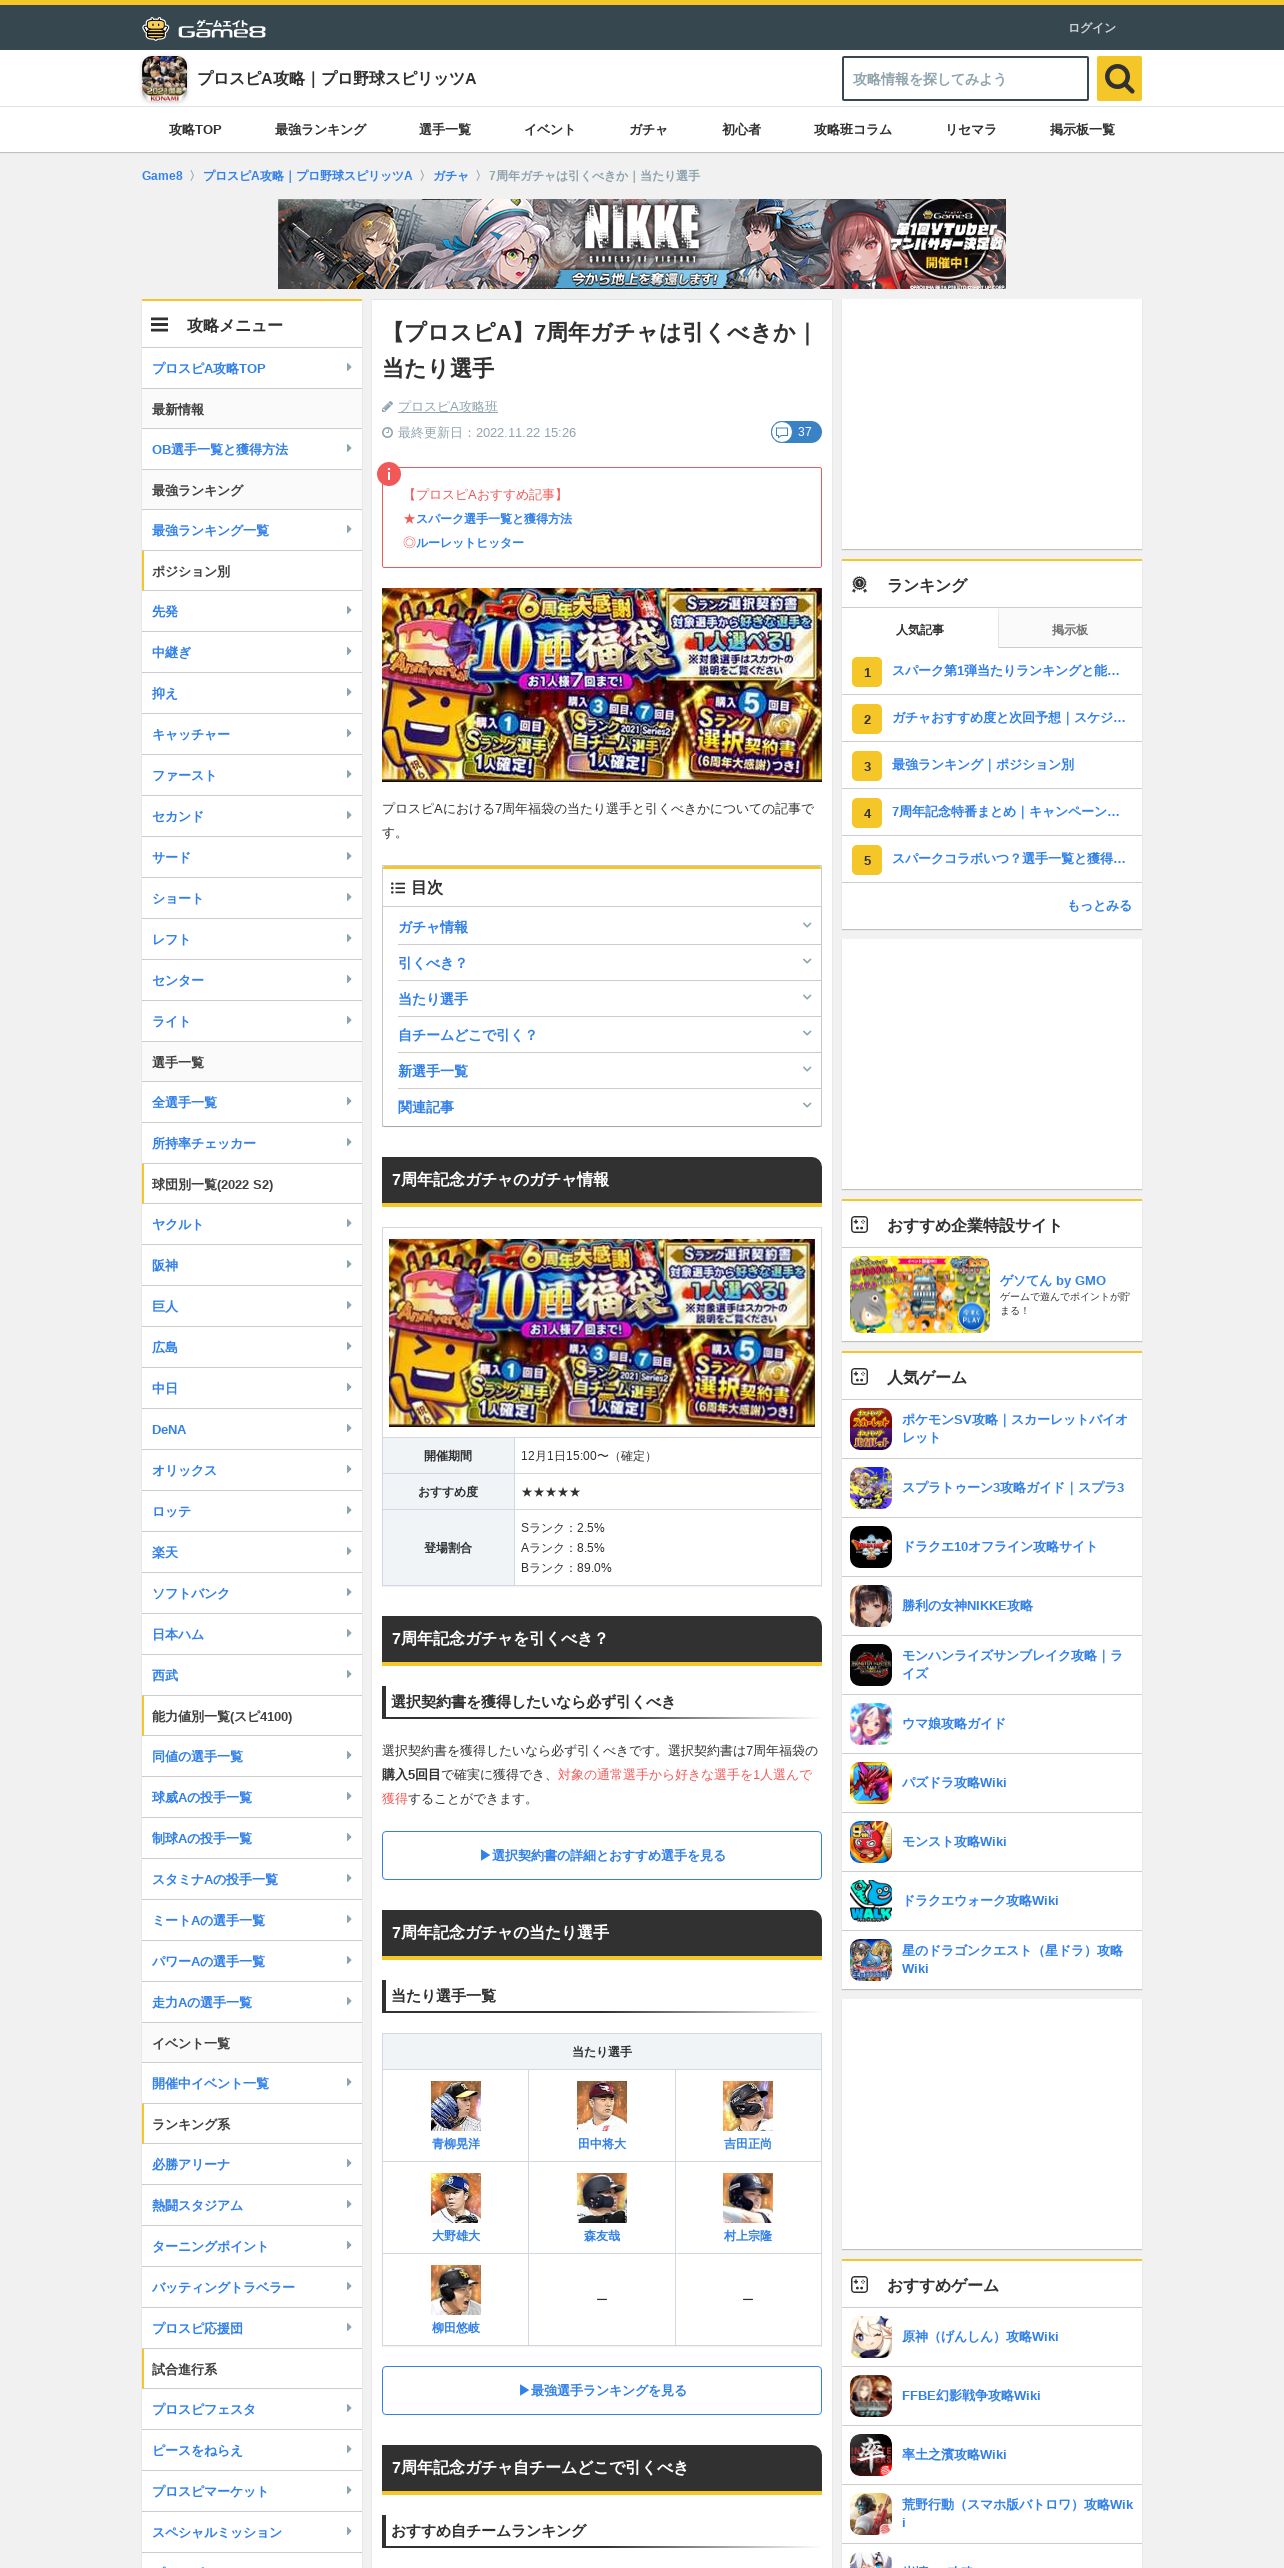Select 大野雄大 player portrait
The width and height of the screenshot is (1284, 2568).
click(456, 2198)
